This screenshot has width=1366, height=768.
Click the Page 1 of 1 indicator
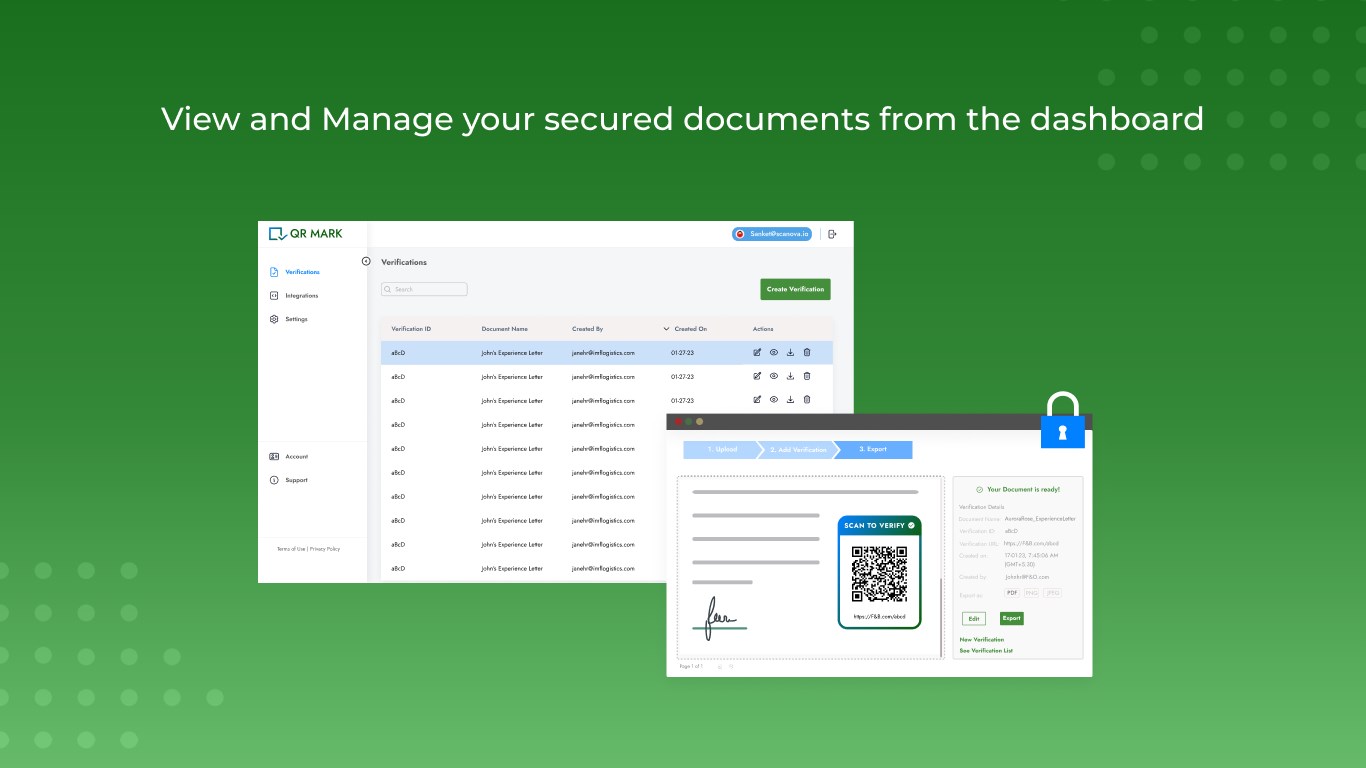[691, 666]
